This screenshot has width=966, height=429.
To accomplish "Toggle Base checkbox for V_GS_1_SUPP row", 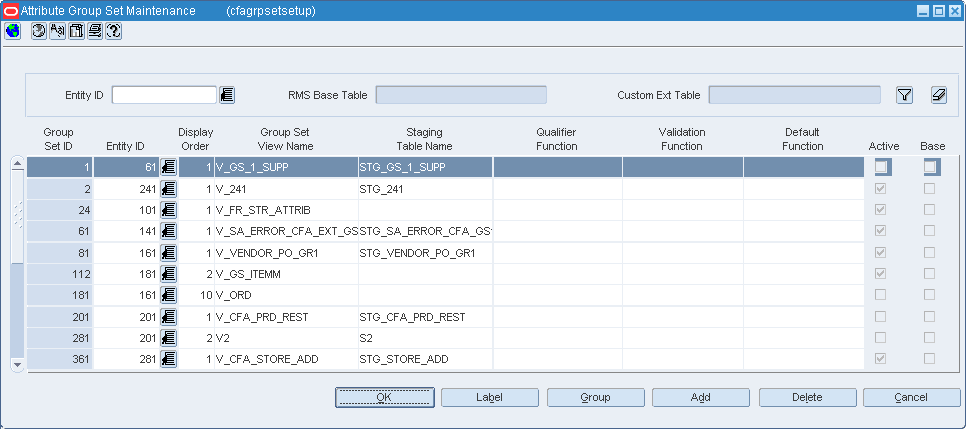I will coord(930,166).
